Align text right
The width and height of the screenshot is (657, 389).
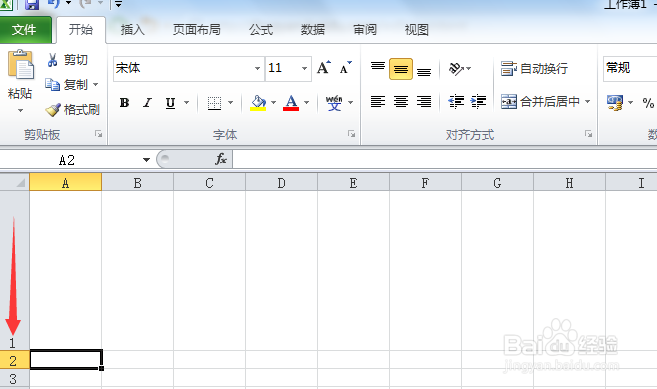tap(424, 102)
